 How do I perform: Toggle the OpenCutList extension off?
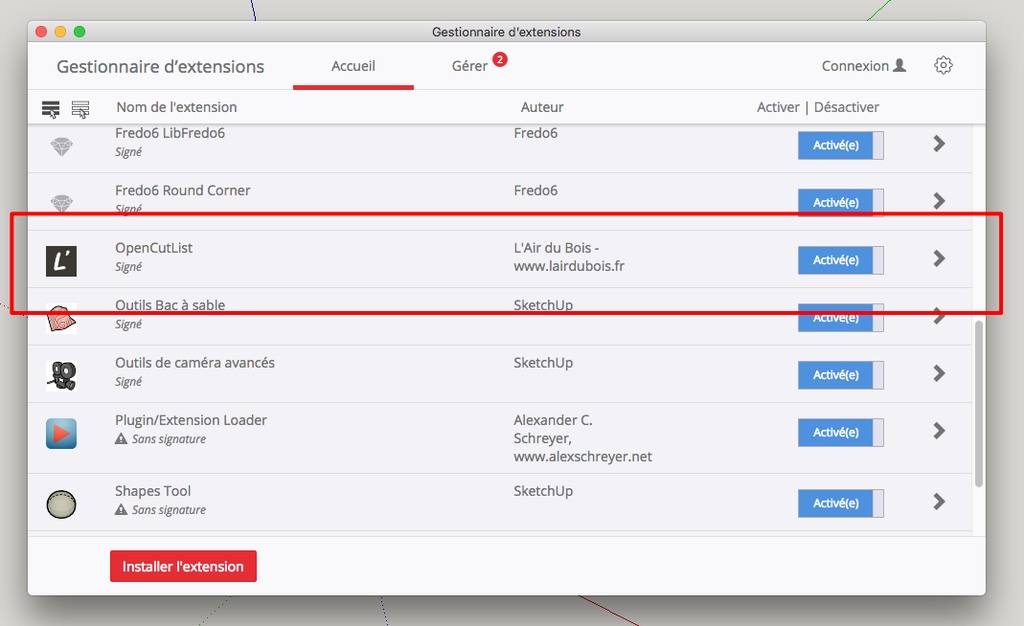point(840,260)
